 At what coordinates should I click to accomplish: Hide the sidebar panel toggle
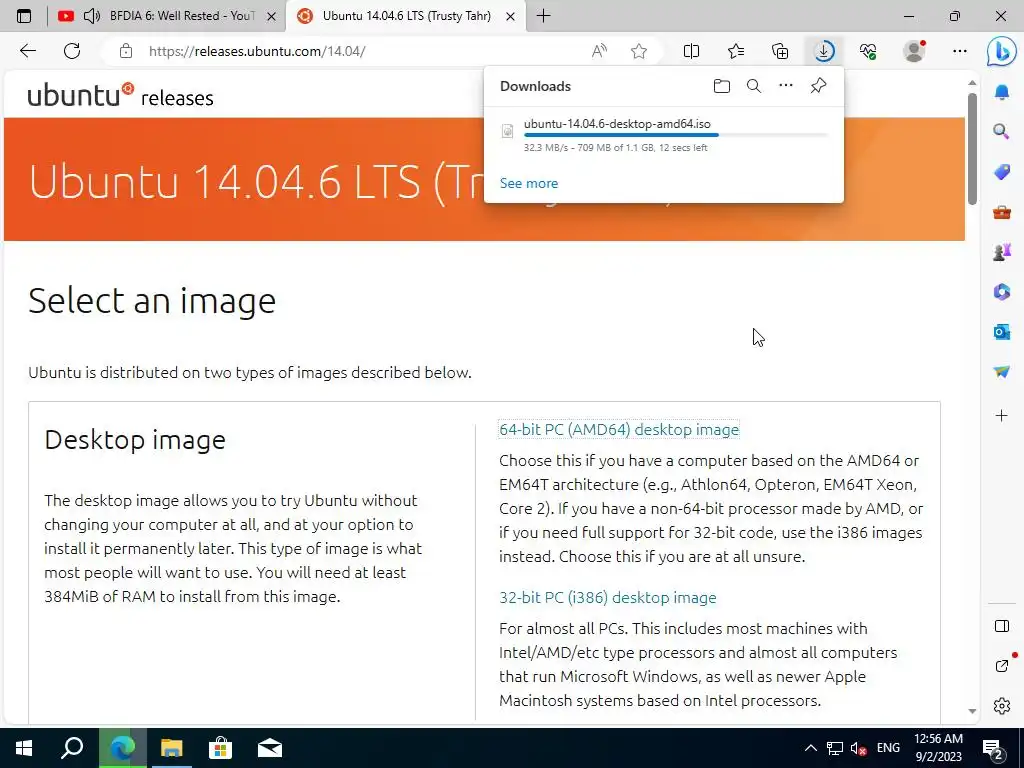point(1001,626)
